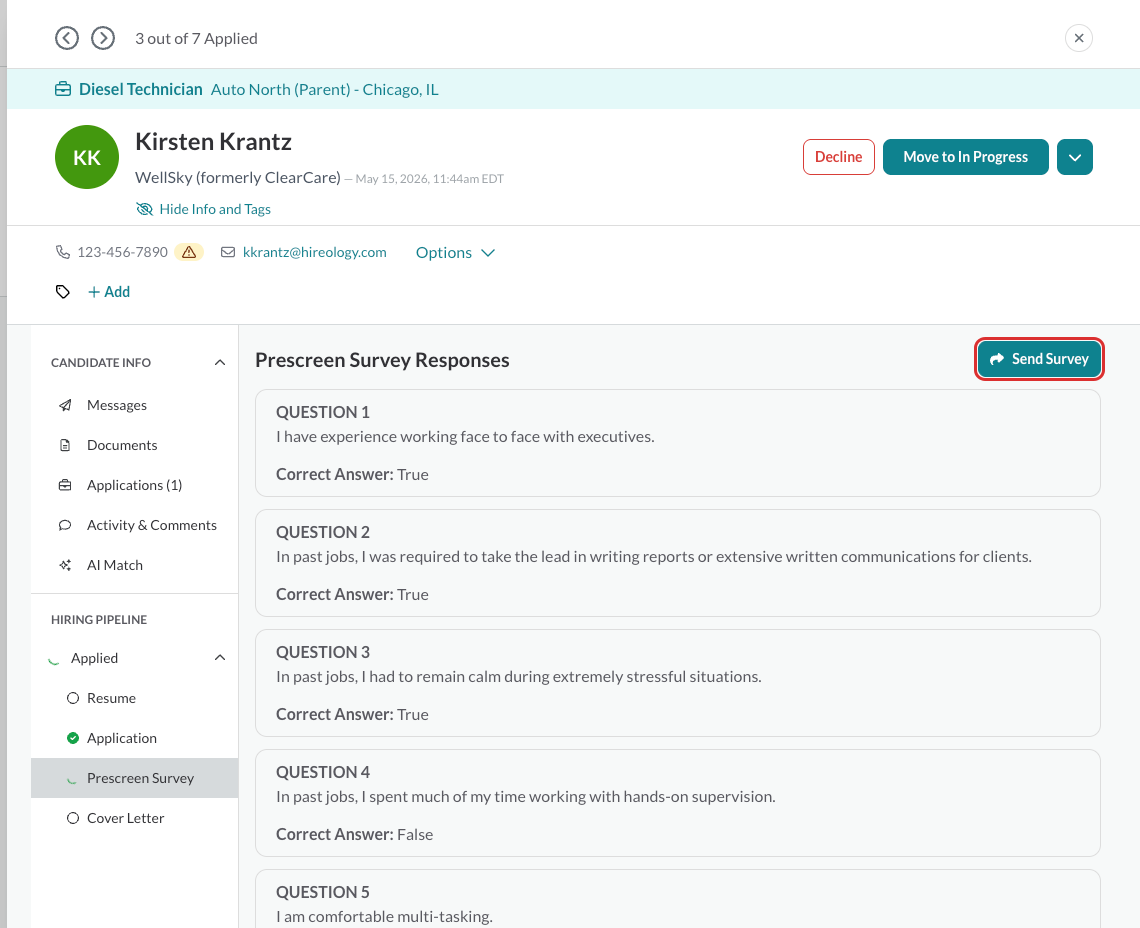The image size is (1140, 928).
Task: Open the Cover Letter pipeline step
Action: click(x=126, y=818)
